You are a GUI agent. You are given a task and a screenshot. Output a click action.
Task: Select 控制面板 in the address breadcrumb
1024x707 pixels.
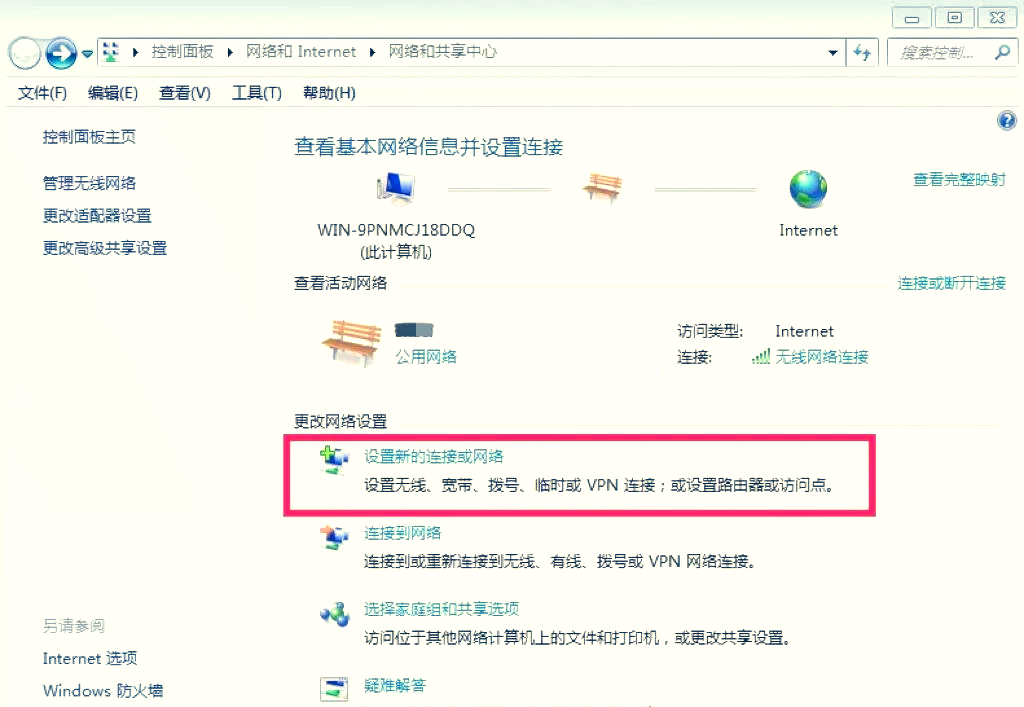click(182, 52)
